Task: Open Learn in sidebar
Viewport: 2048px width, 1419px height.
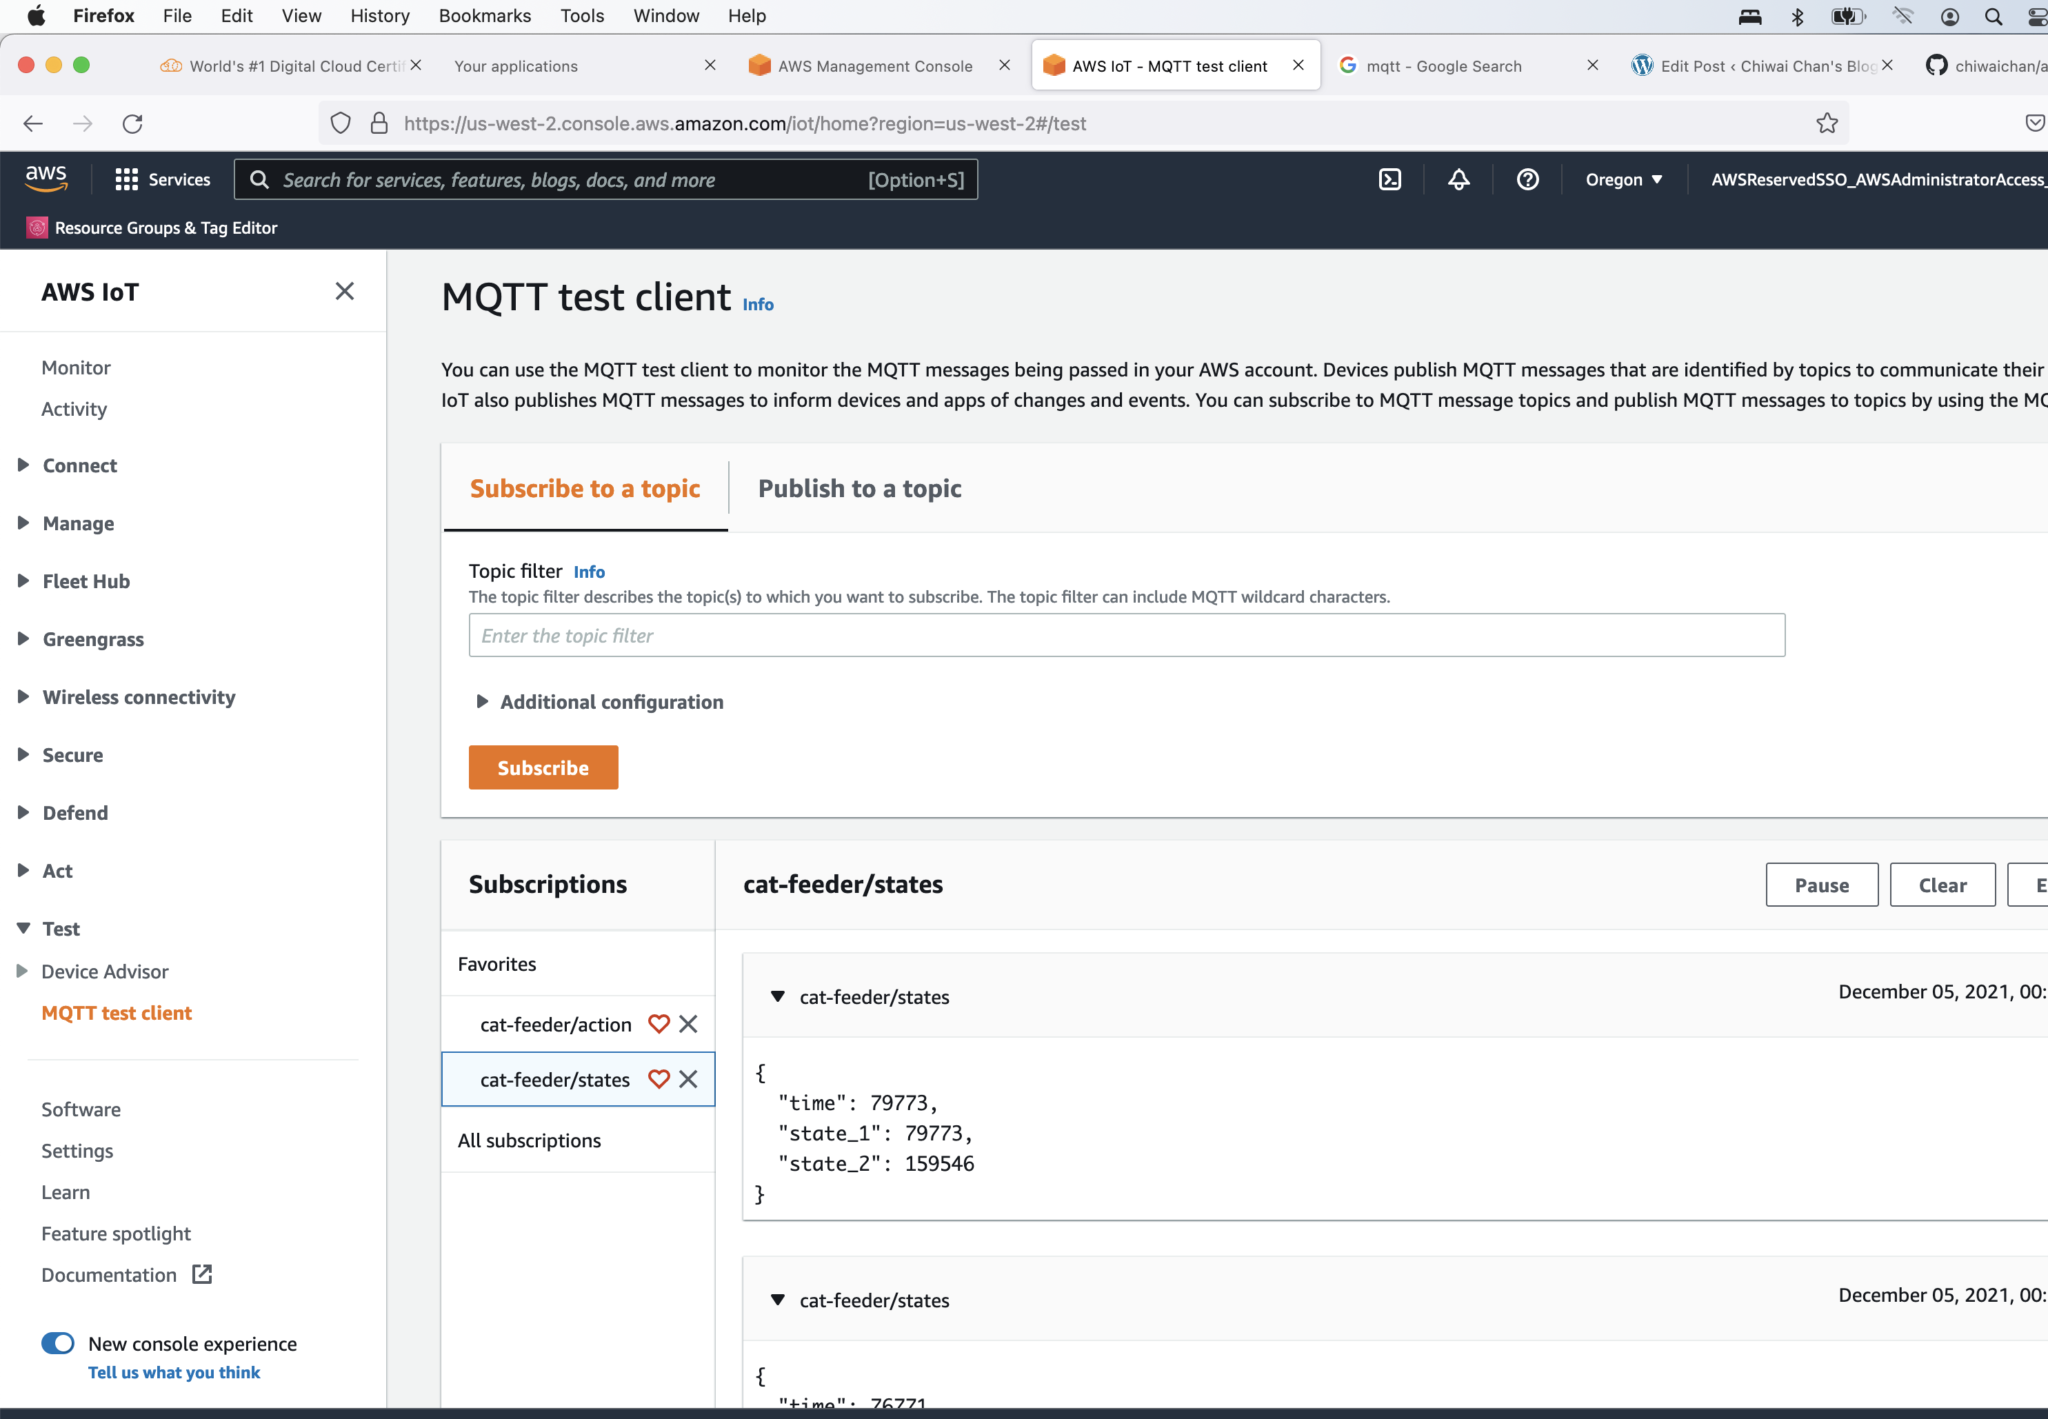Action: point(66,1192)
